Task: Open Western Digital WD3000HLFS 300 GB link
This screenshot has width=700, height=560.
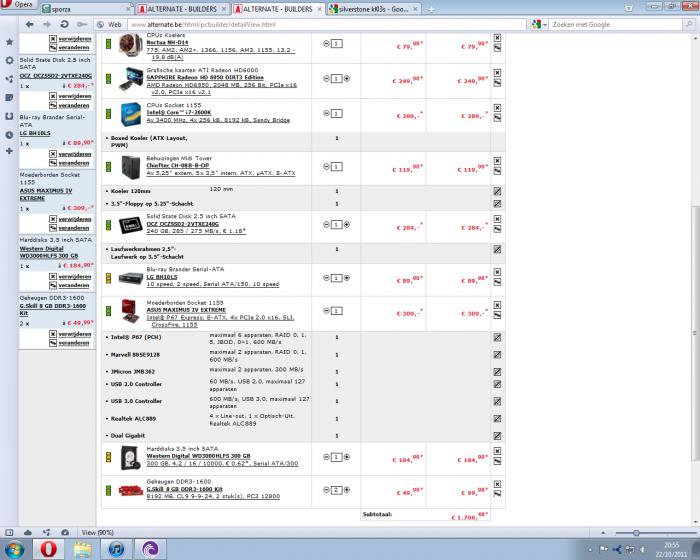Action: (198, 456)
